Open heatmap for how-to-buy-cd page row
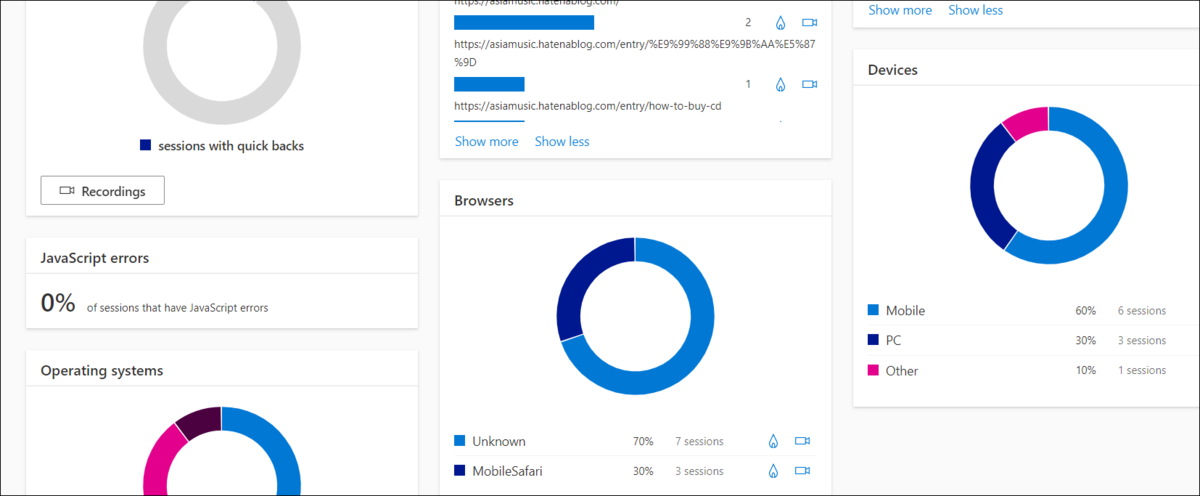 (781, 85)
